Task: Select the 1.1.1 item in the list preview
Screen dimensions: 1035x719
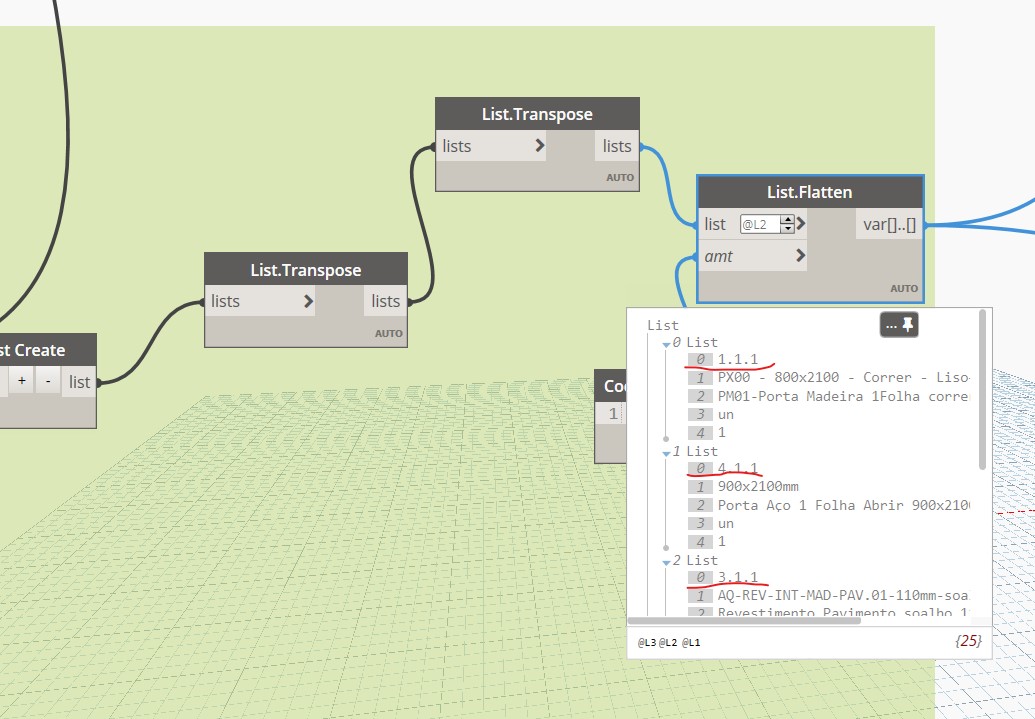Action: pyautogui.click(x=738, y=359)
